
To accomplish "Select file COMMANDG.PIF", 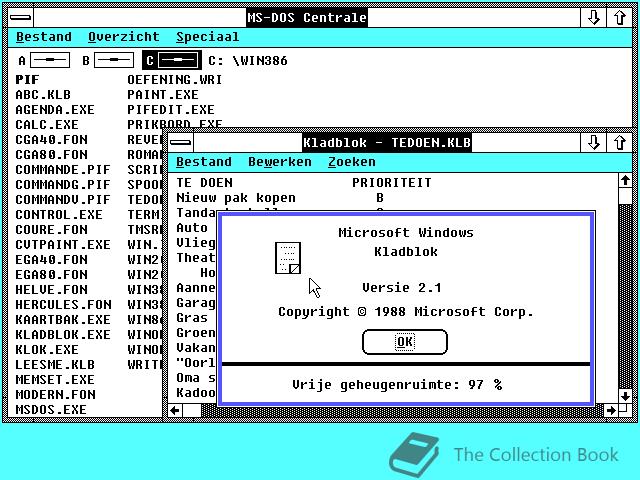I will (63, 185).
